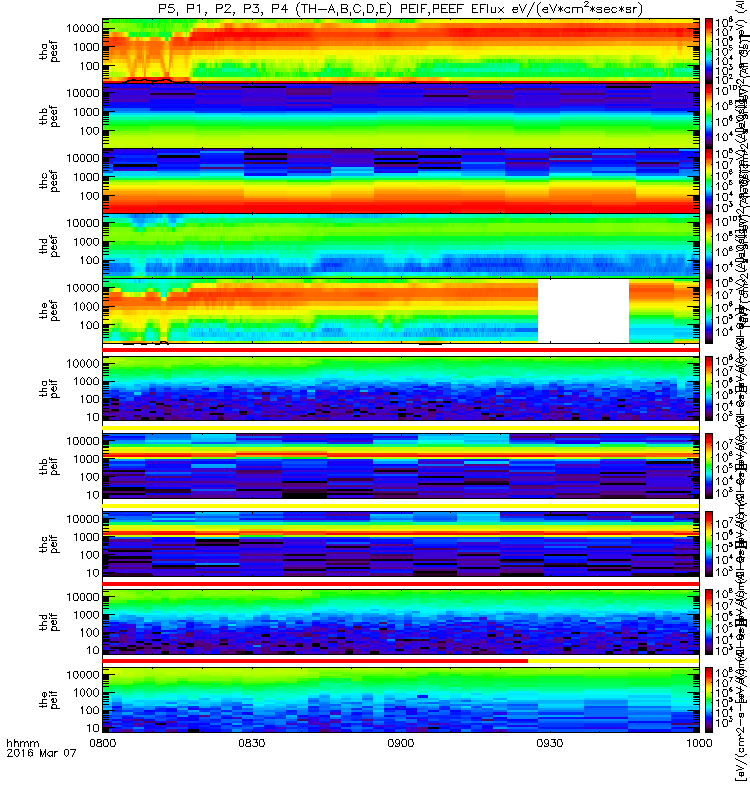750x800 pixels.
Task: Click the 0800 time axis label
Action: (x=103, y=743)
